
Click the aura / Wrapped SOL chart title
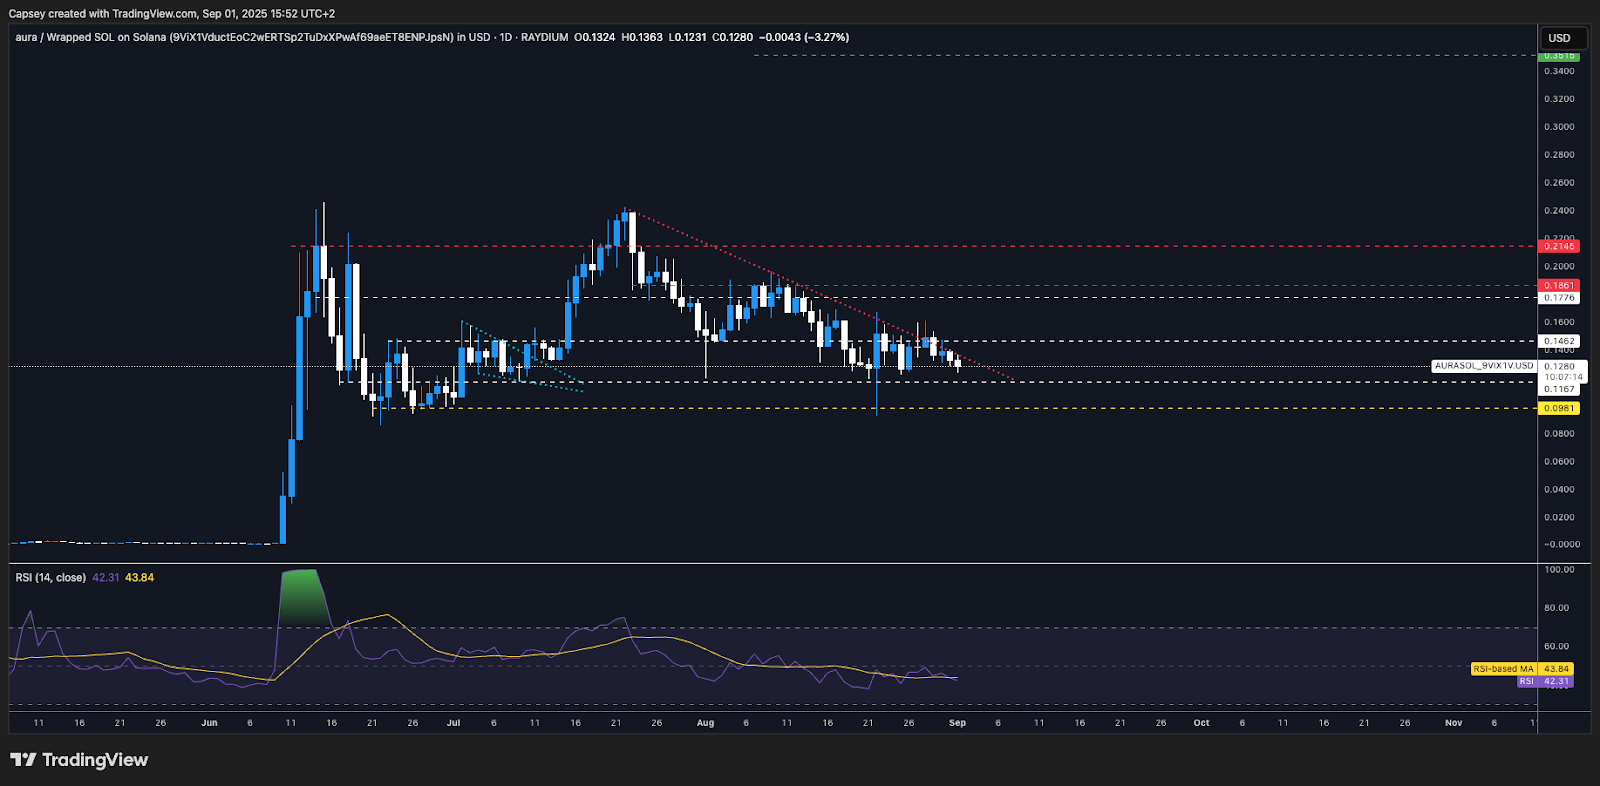click(x=90, y=37)
